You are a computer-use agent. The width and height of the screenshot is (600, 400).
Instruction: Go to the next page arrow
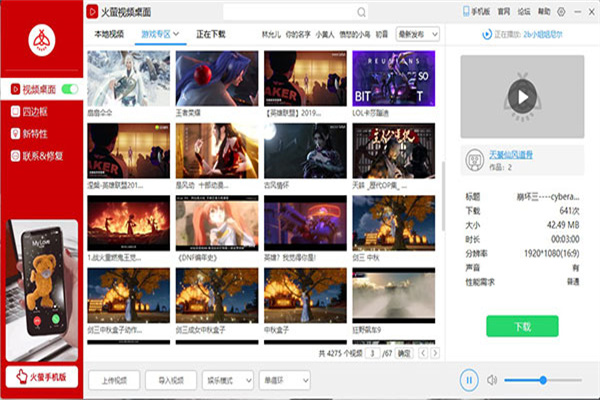click(x=435, y=353)
